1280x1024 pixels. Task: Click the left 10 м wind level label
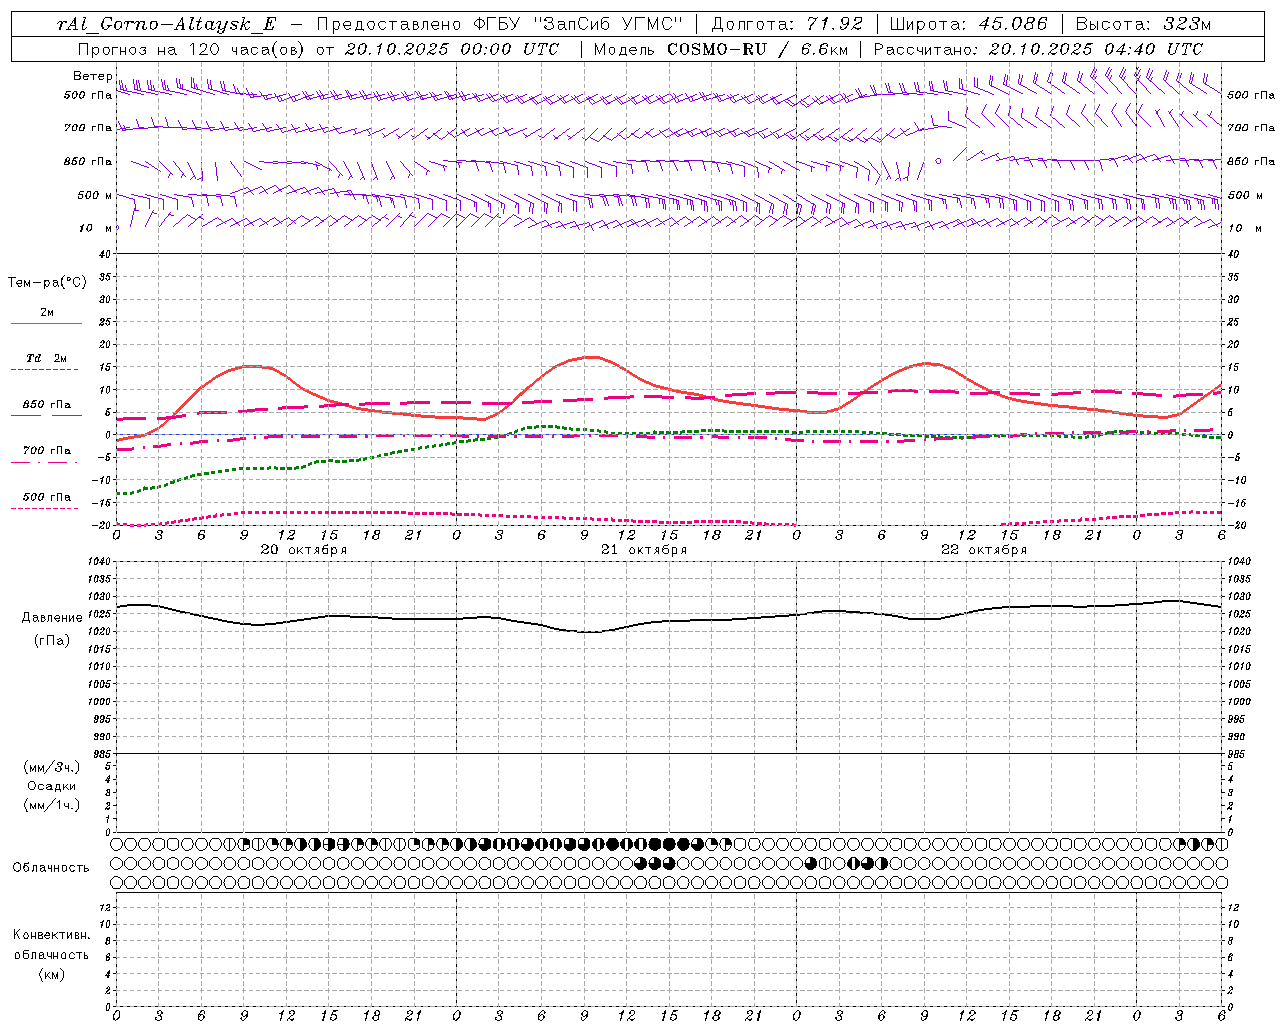96,228
